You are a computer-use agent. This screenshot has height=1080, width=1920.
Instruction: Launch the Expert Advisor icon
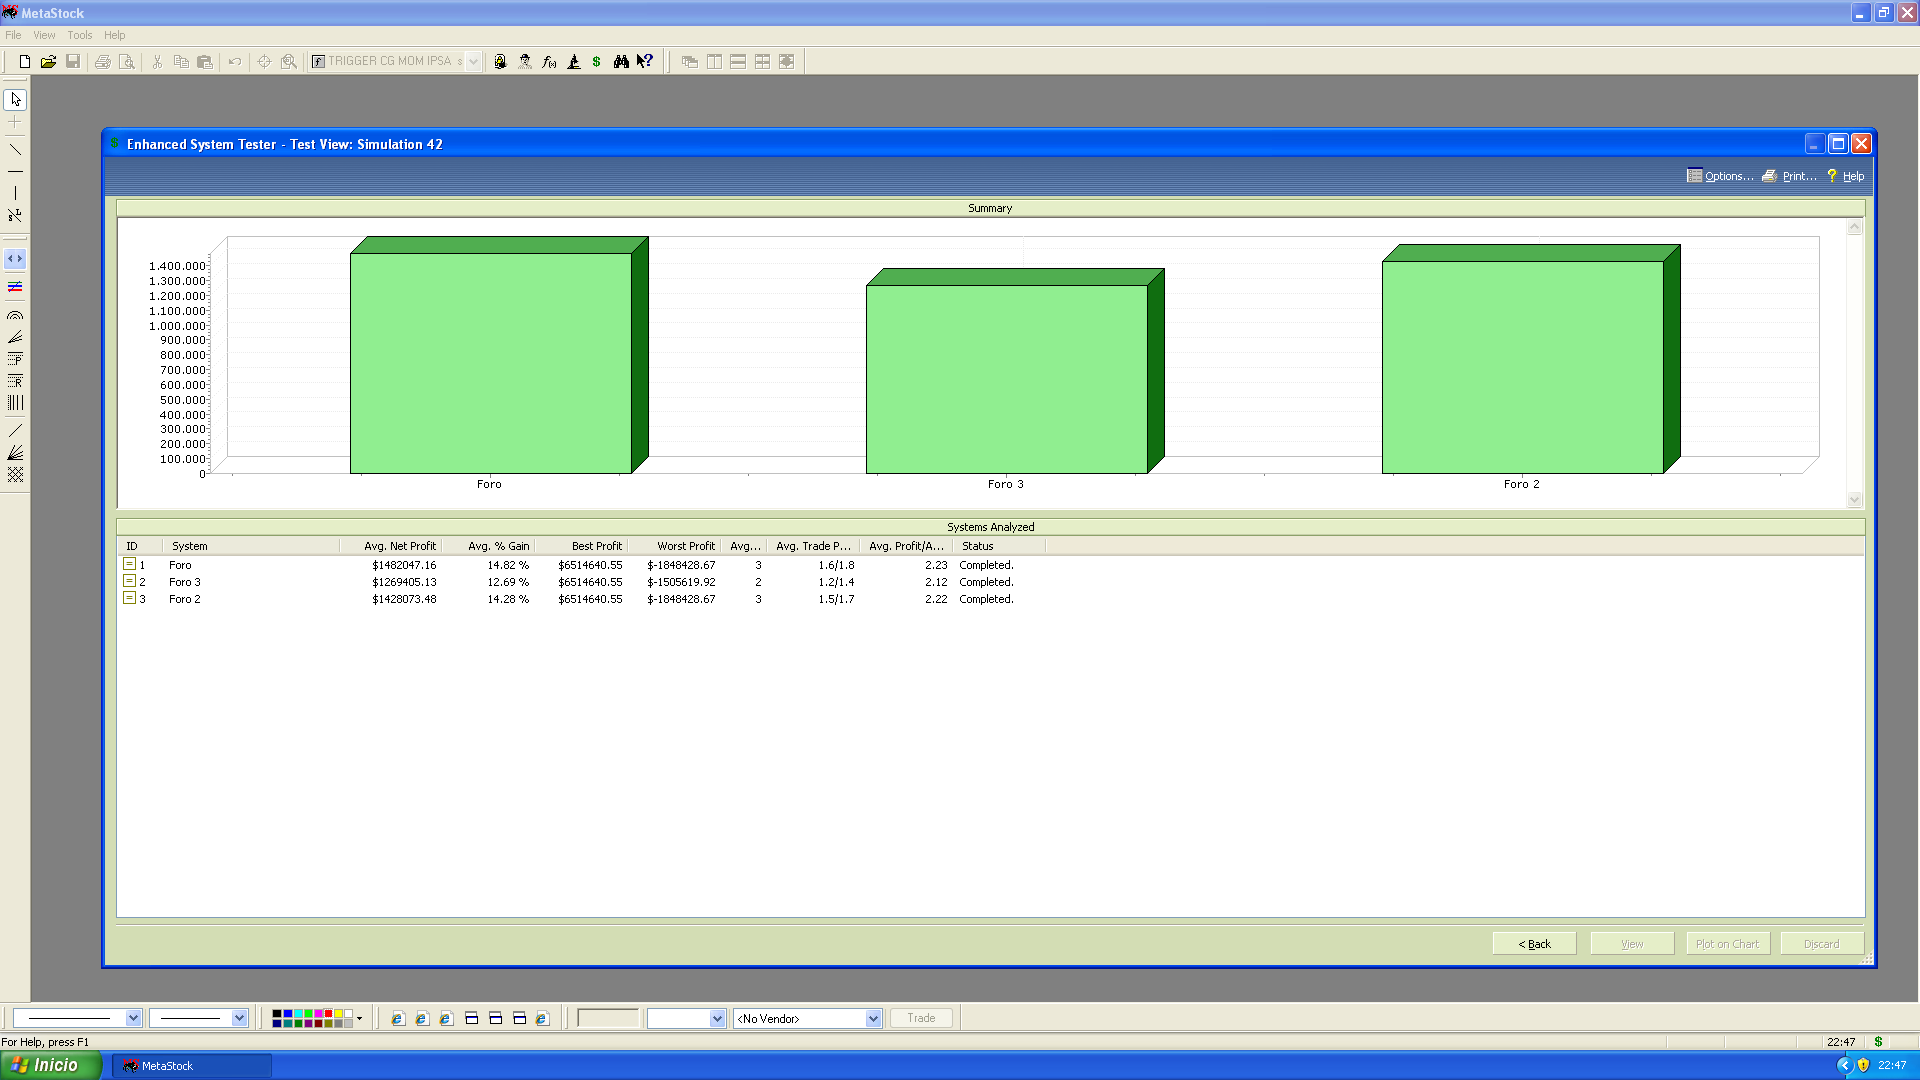525,61
